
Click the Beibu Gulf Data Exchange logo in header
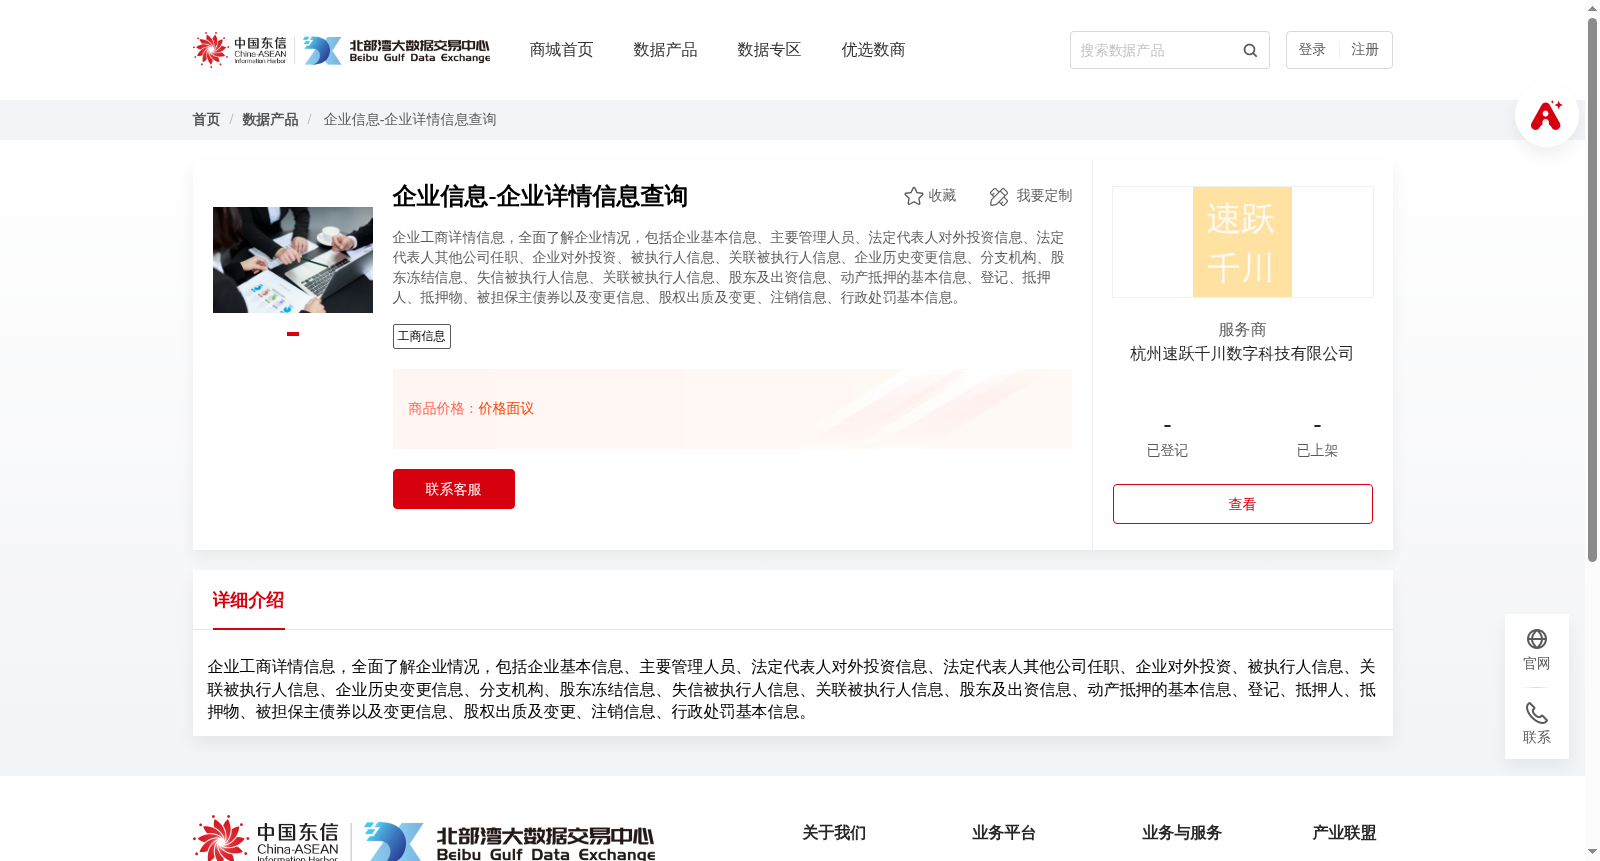(397, 50)
